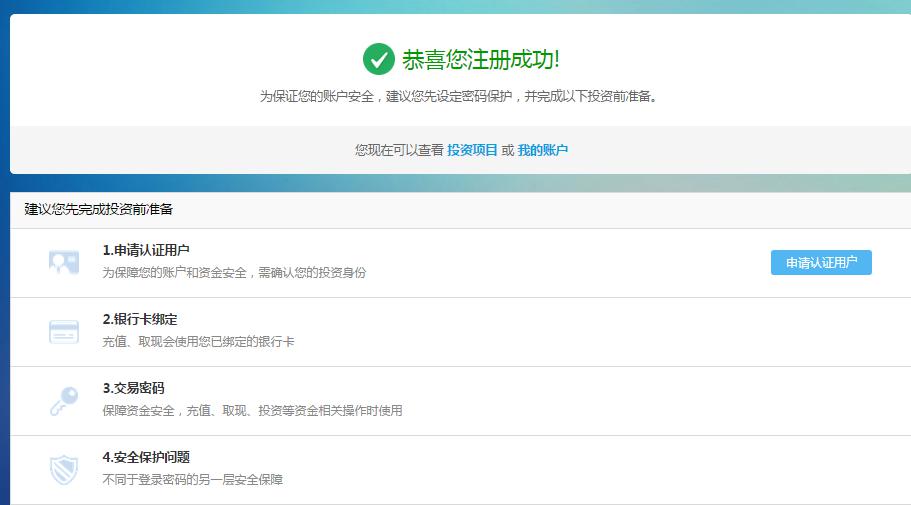
Task: Click the security shield icon
Action: (x=64, y=470)
